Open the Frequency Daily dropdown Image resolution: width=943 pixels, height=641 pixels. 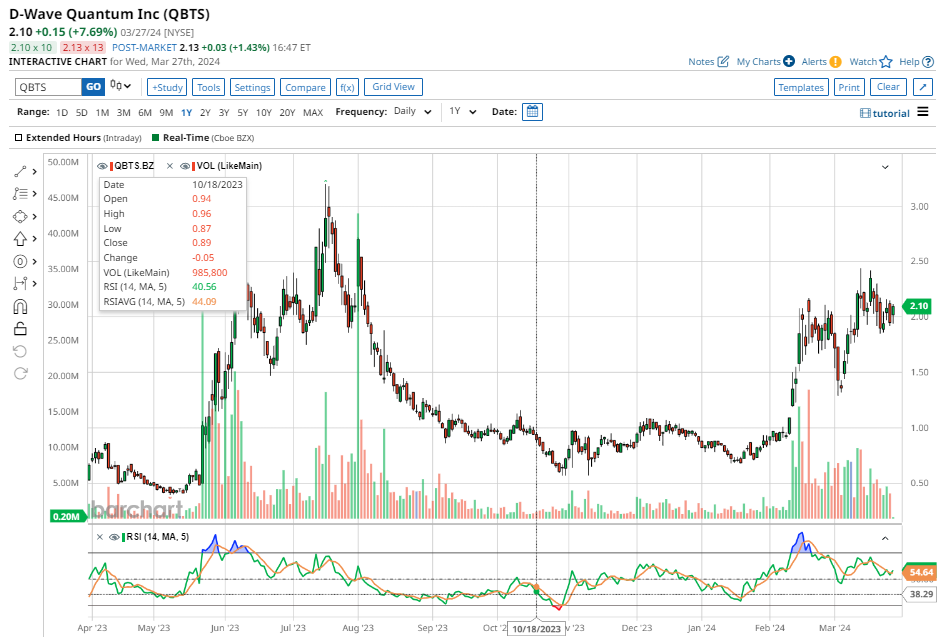tap(413, 111)
